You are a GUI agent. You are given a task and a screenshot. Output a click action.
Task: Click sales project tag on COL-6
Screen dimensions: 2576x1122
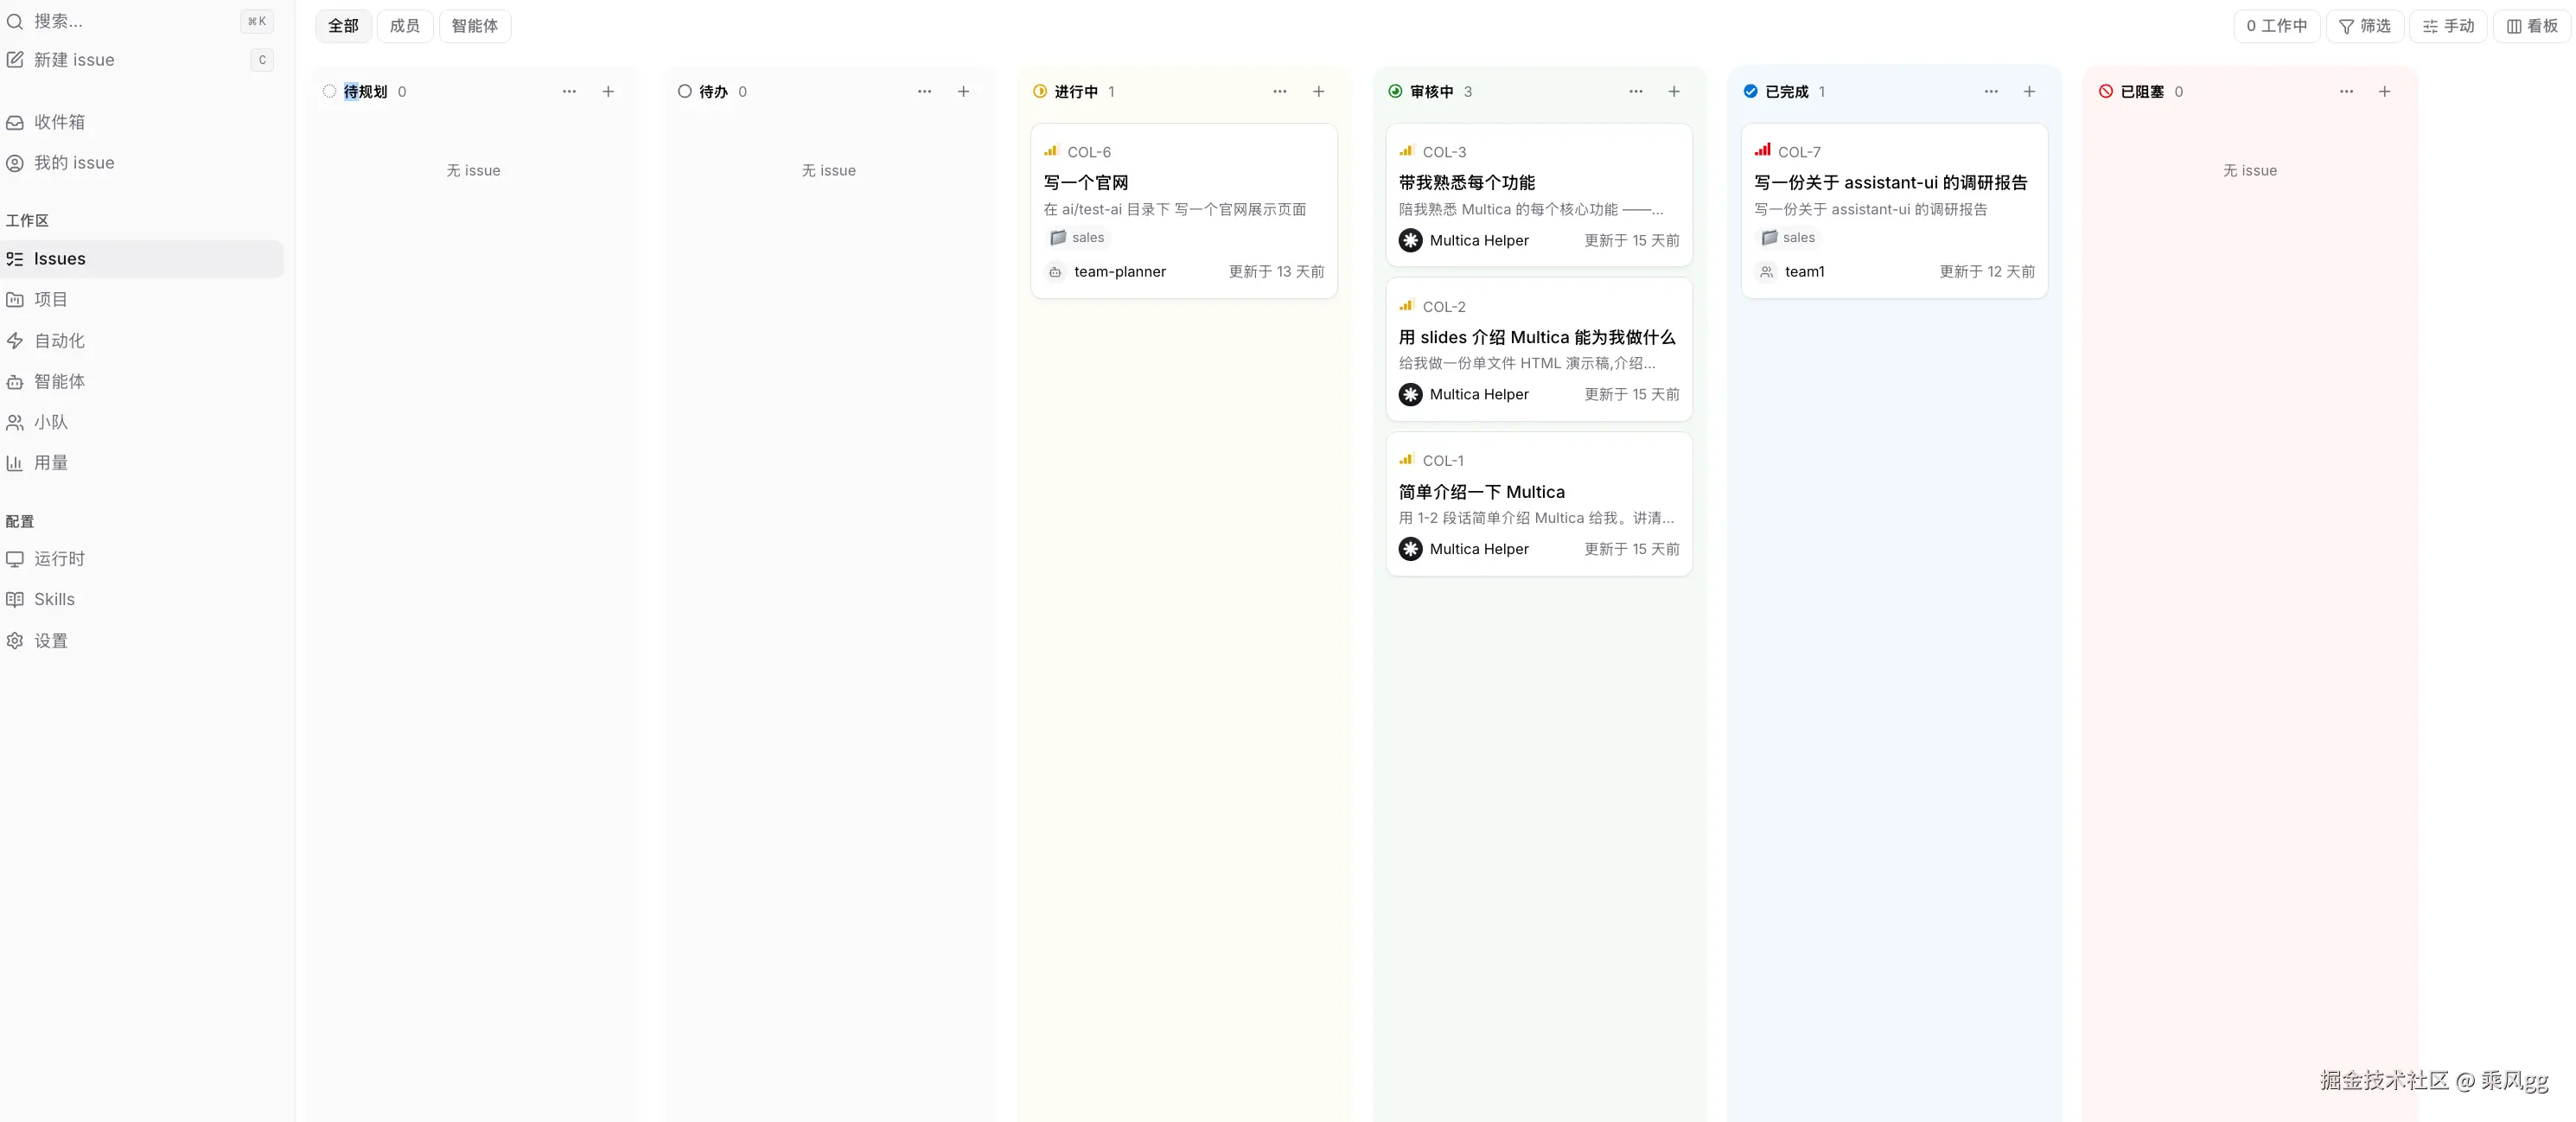pos(1077,238)
